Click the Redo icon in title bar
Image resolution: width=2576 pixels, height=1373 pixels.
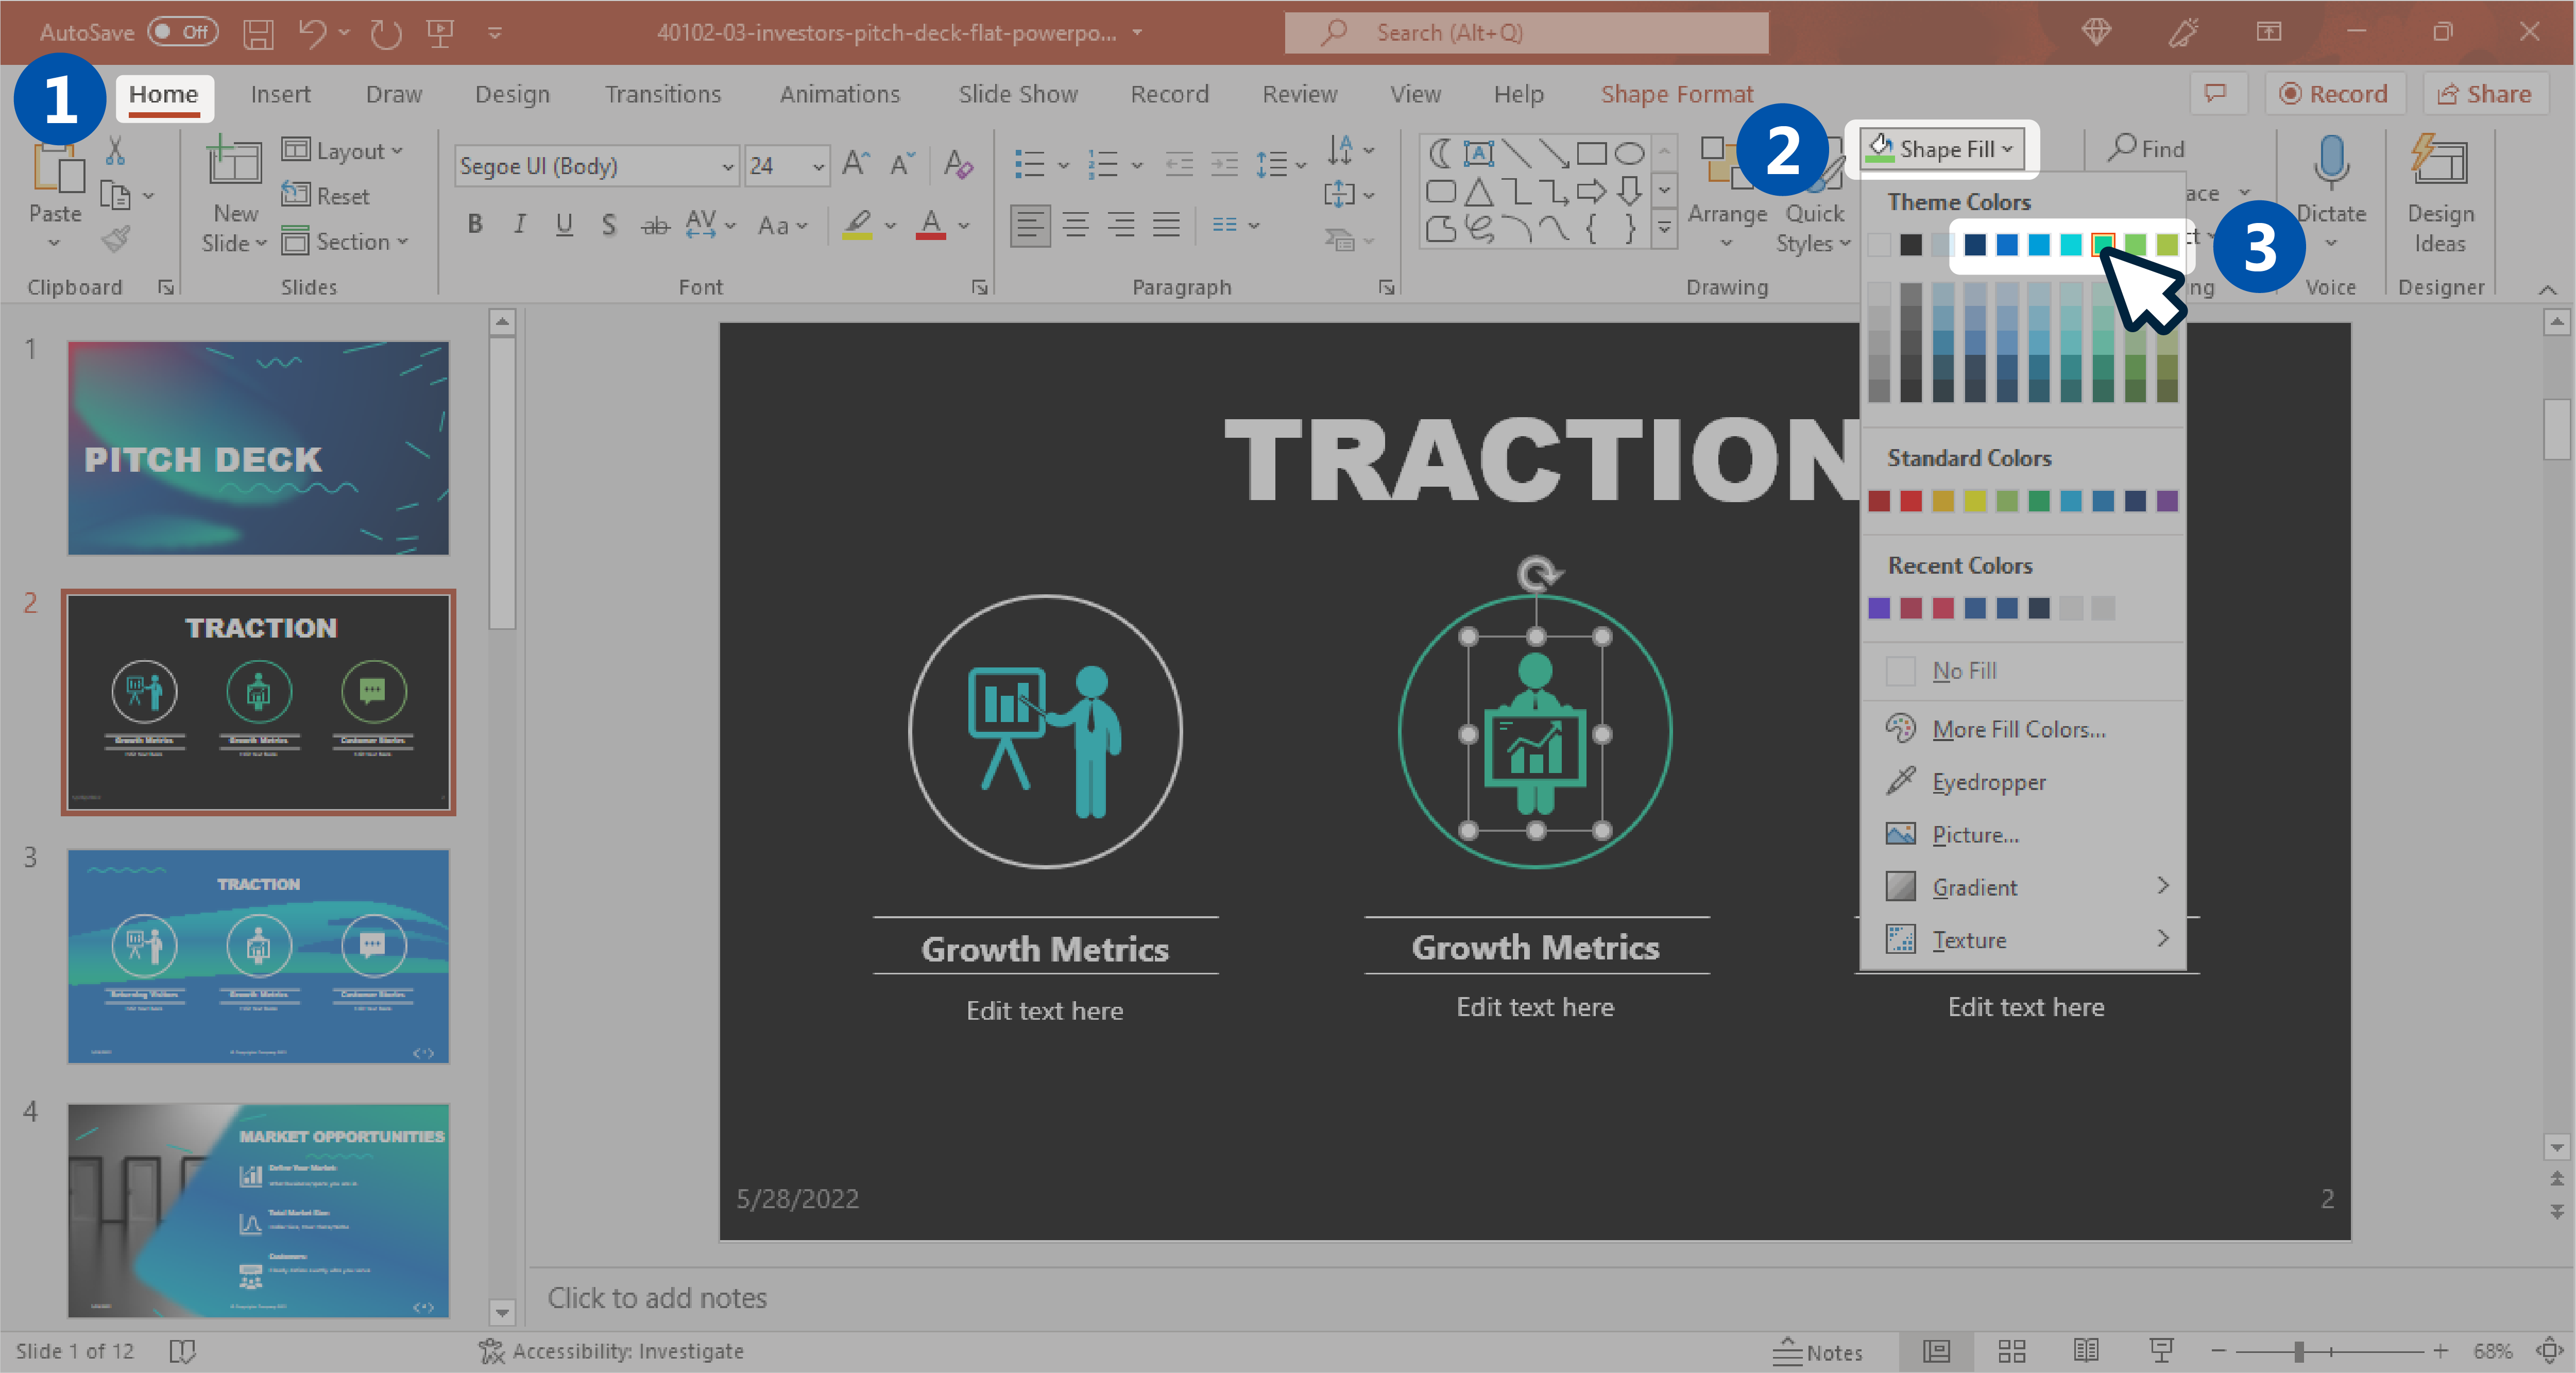(x=385, y=33)
